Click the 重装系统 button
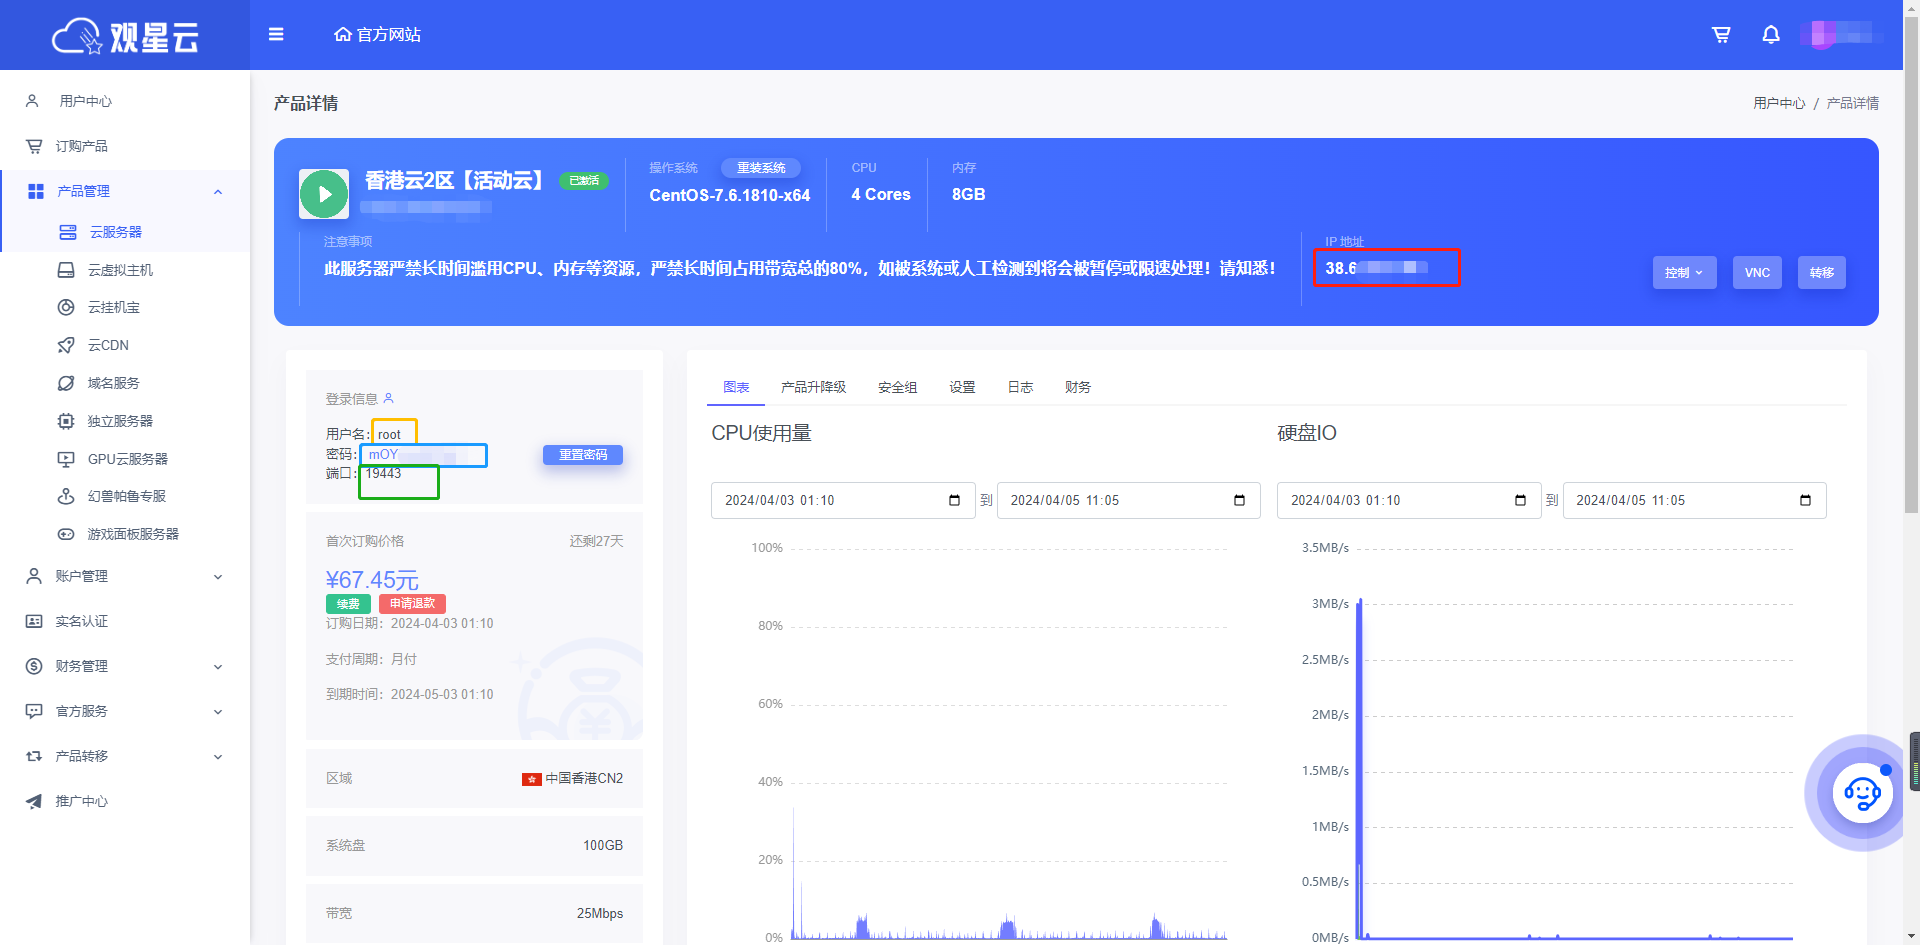This screenshot has height=945, width=1920. pyautogui.click(x=761, y=168)
